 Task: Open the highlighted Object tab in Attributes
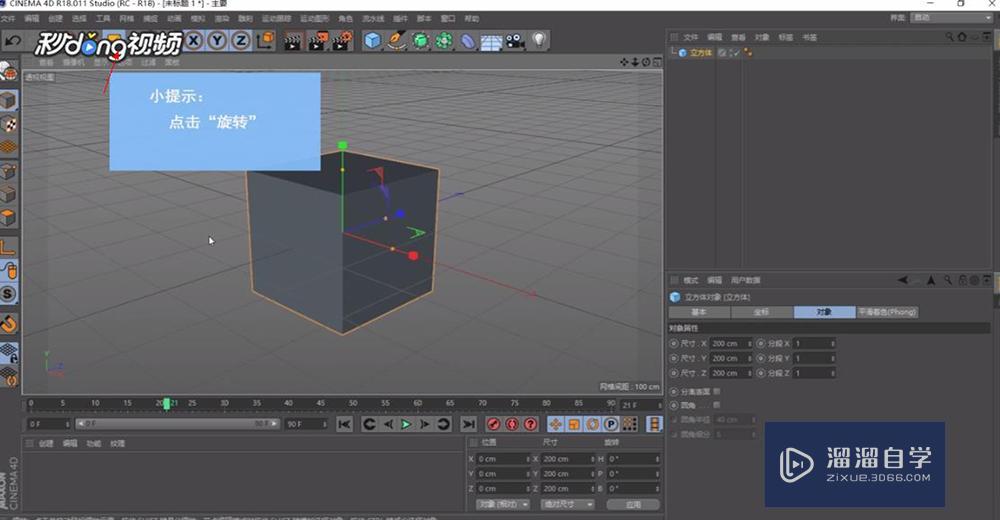[x=824, y=312]
